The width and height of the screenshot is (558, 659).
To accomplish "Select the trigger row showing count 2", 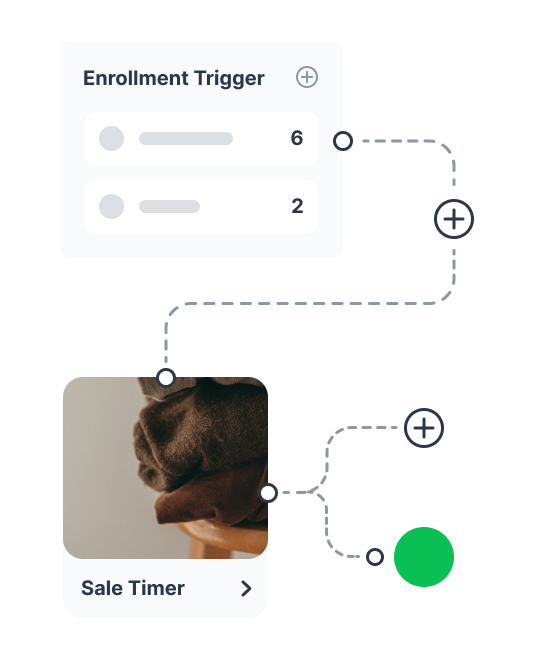I will click(x=201, y=206).
